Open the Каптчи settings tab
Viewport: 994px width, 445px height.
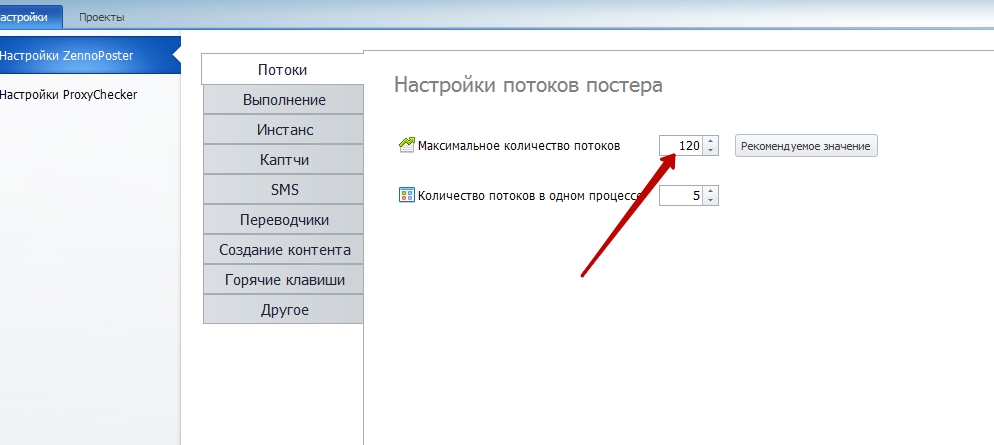pyautogui.click(x=284, y=160)
